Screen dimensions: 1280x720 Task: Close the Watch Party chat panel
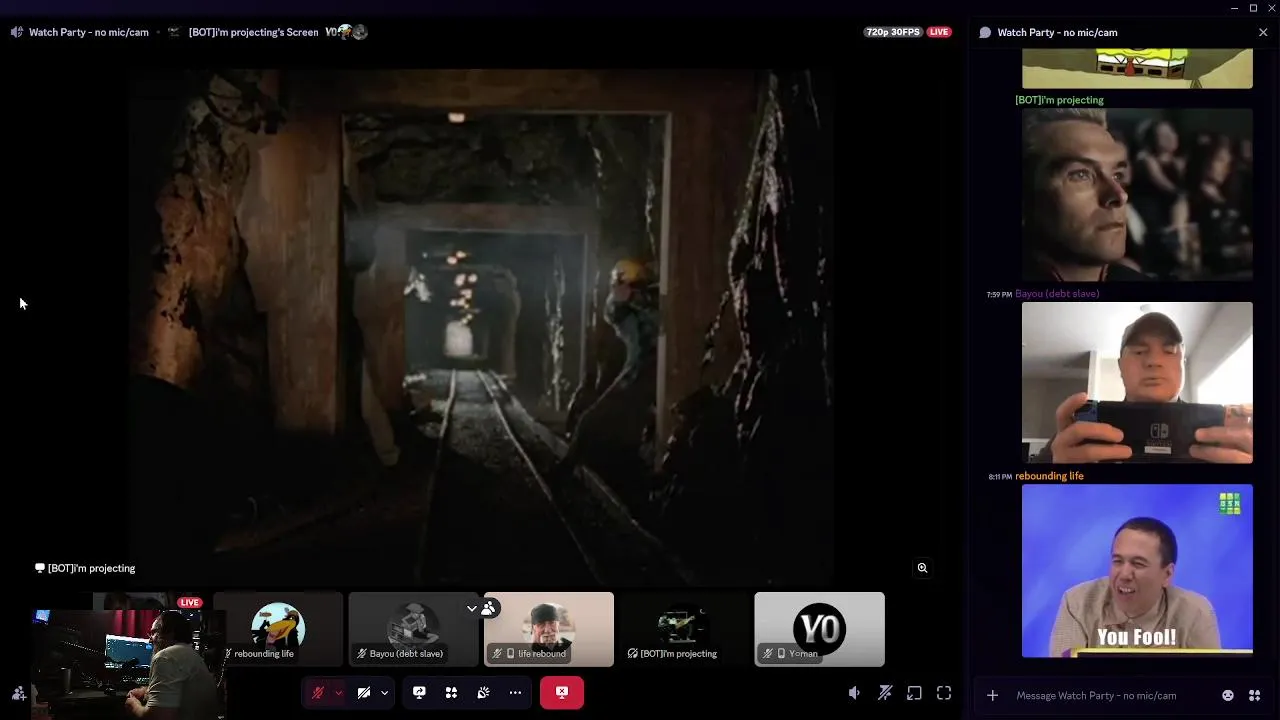[1263, 32]
